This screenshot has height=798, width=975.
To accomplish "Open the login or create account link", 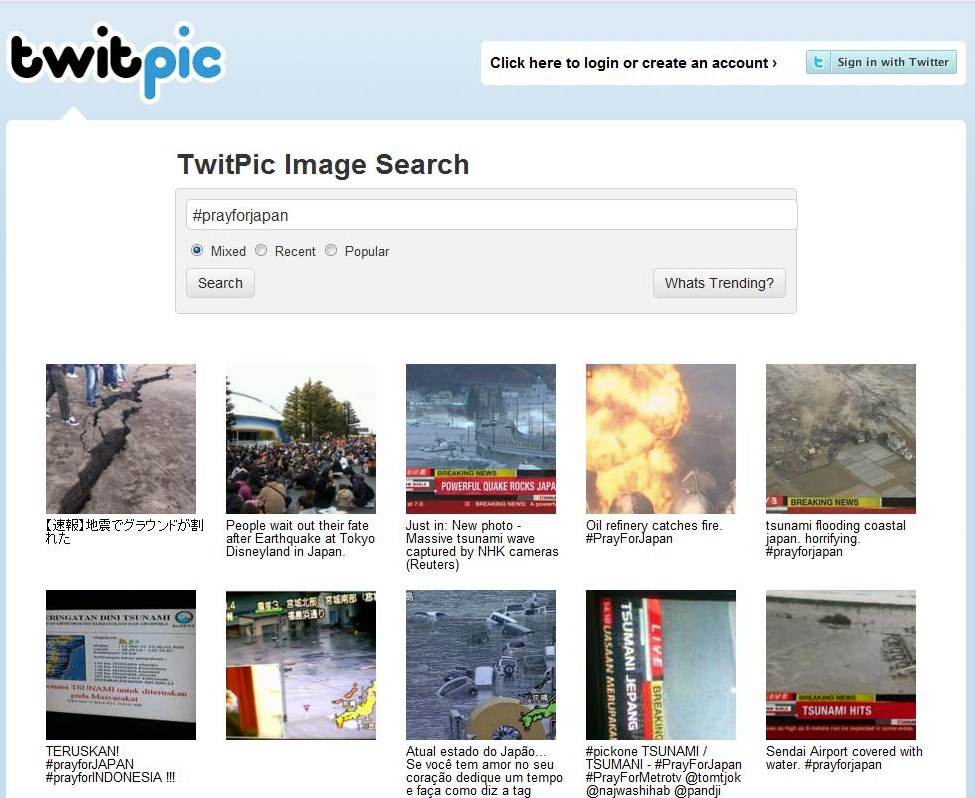I will 633,63.
